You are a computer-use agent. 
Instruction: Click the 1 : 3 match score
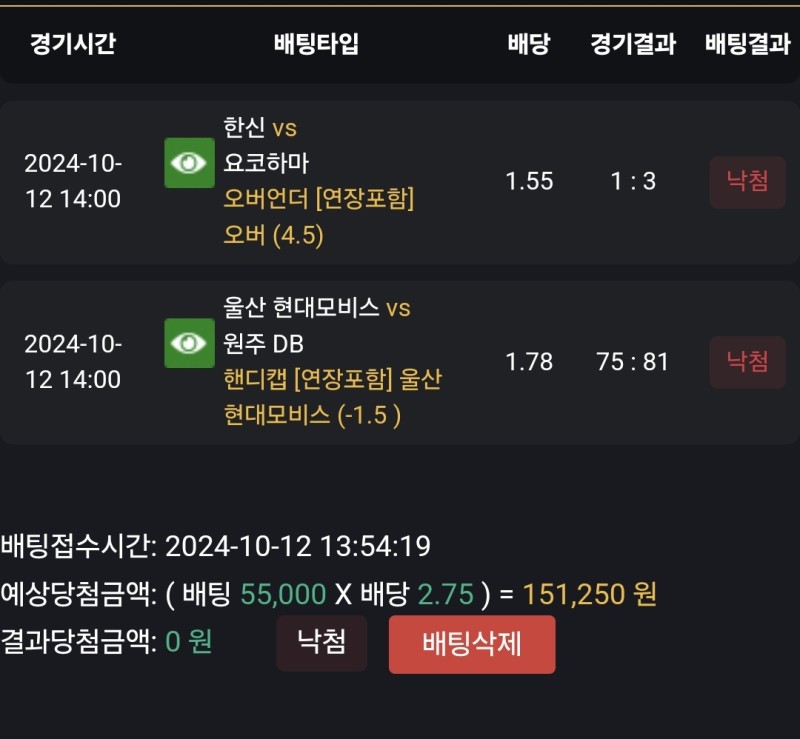click(633, 181)
